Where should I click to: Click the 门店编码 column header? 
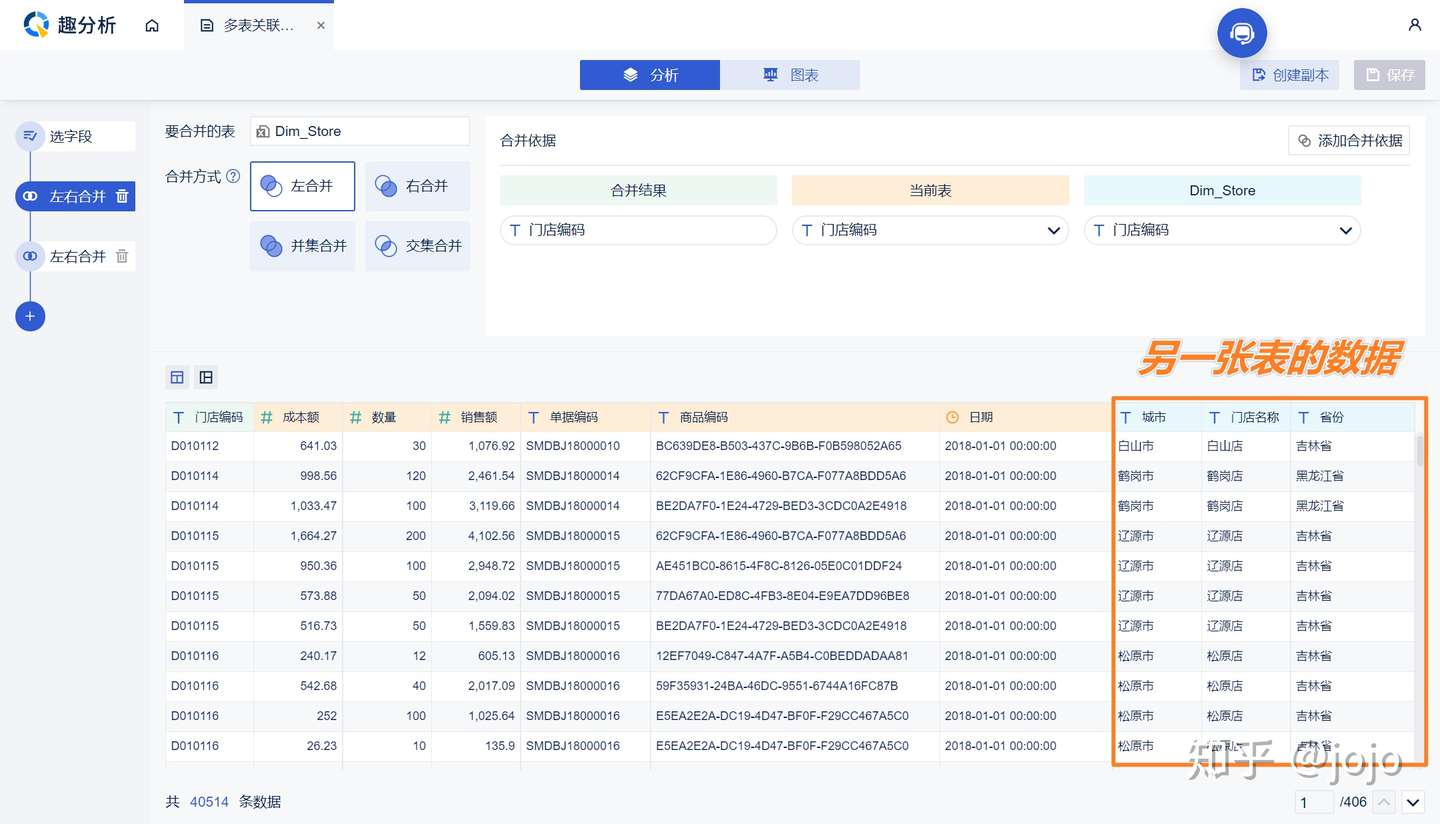click(209, 417)
